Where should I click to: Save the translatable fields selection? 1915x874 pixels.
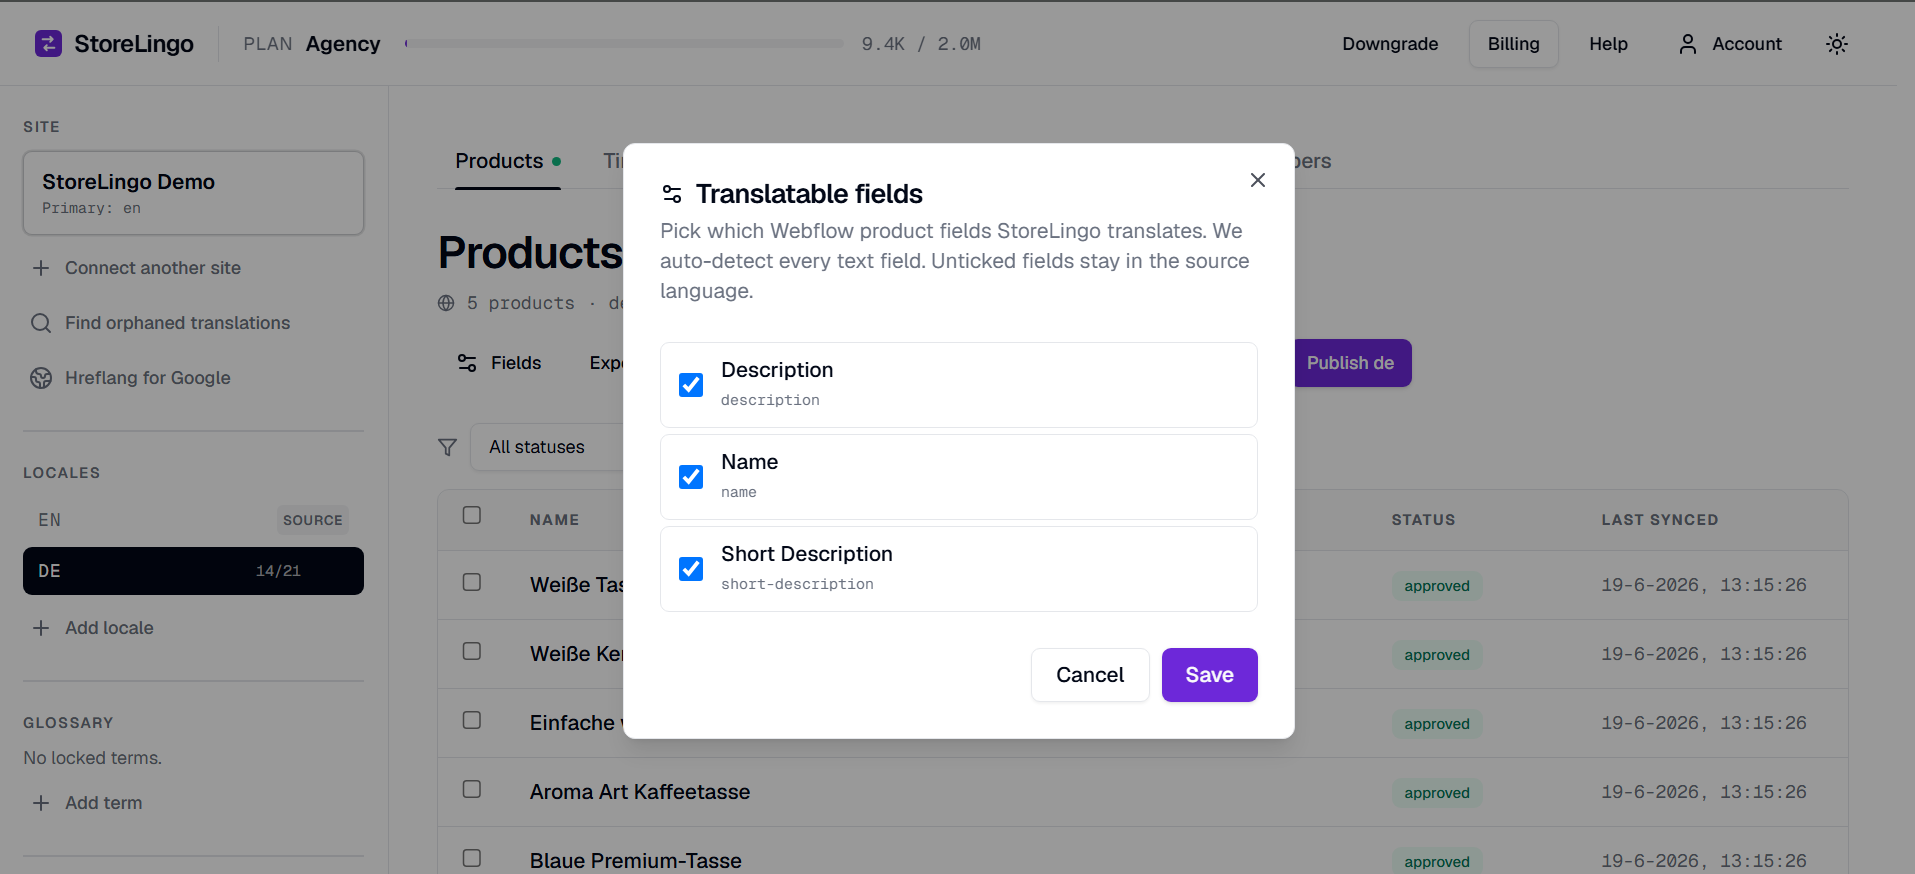point(1209,675)
